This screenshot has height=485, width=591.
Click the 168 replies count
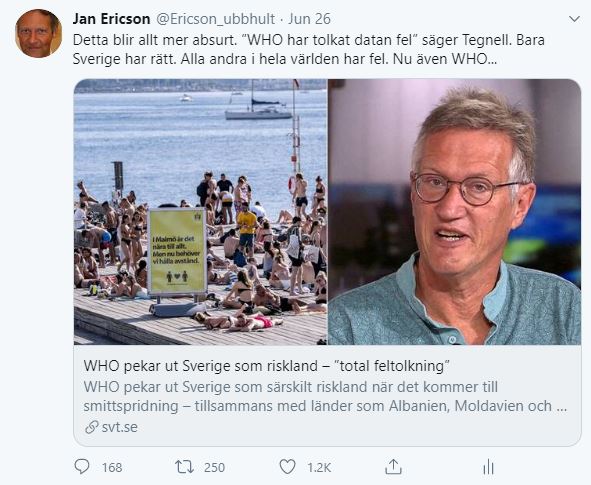pos(112,468)
